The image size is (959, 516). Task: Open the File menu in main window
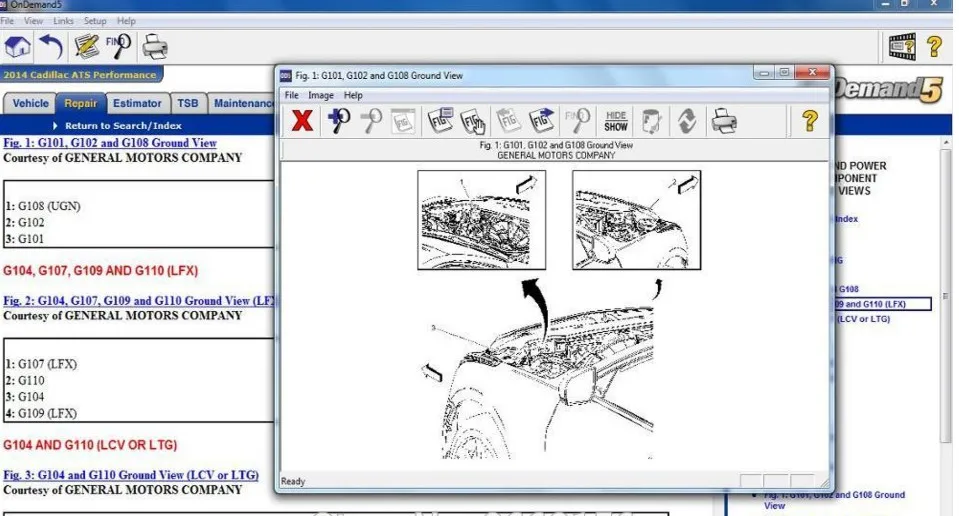[7, 21]
